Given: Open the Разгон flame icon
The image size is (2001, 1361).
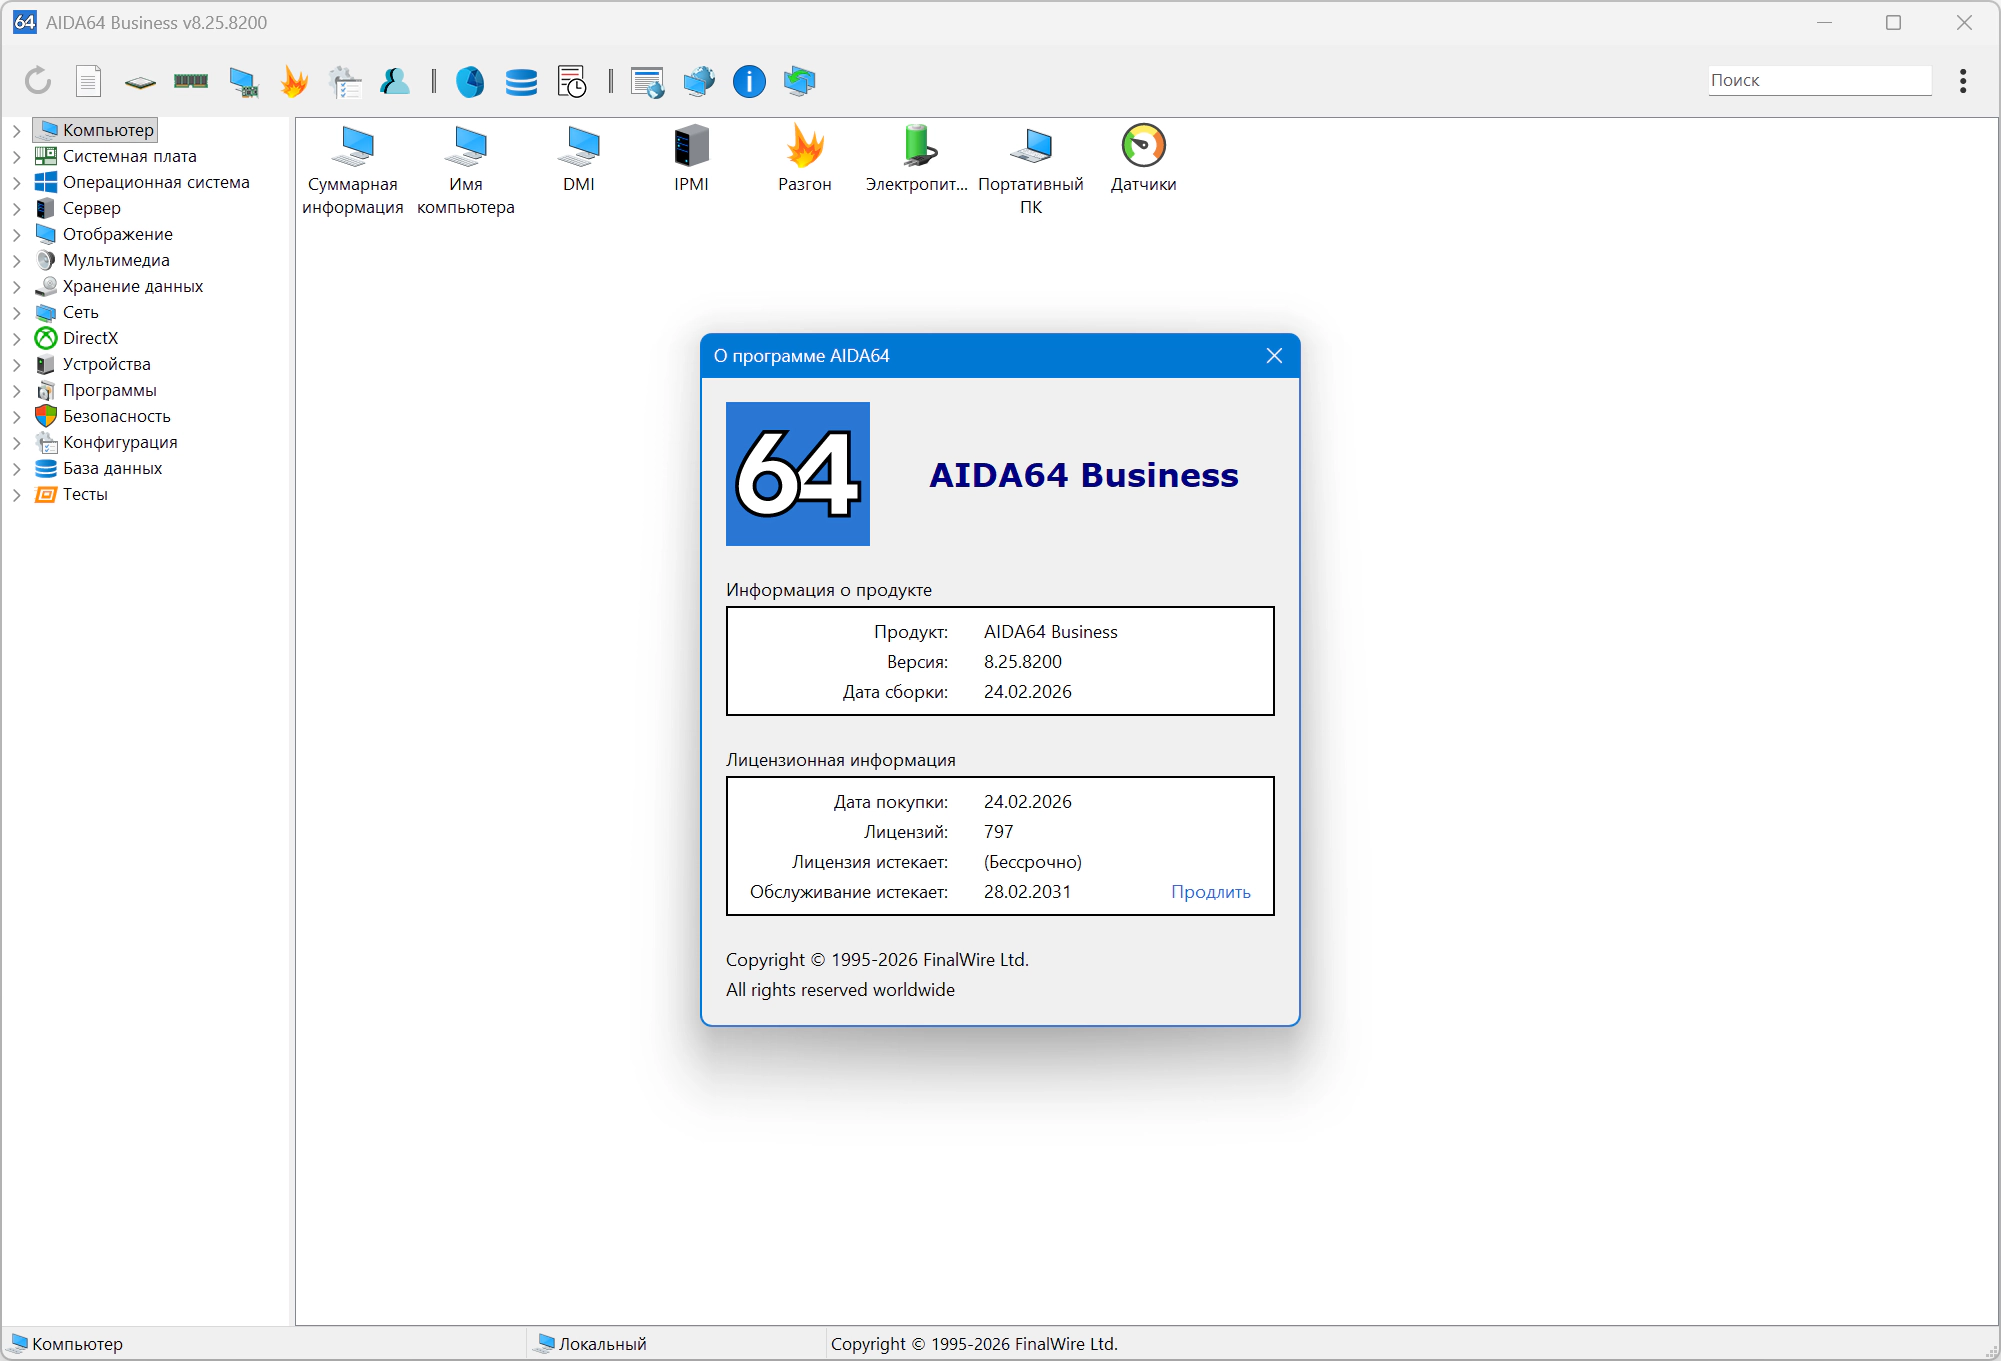Looking at the screenshot, I should point(804,147).
